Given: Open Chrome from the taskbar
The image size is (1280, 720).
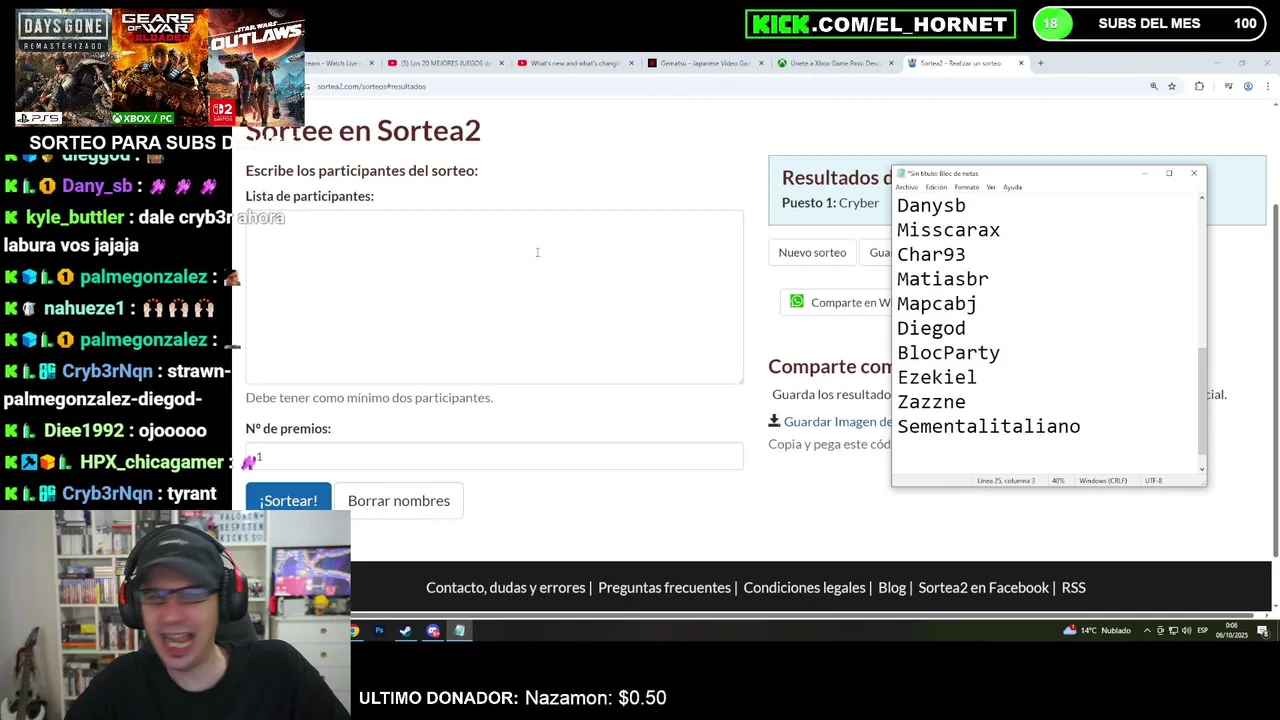Looking at the screenshot, I should [x=354, y=631].
